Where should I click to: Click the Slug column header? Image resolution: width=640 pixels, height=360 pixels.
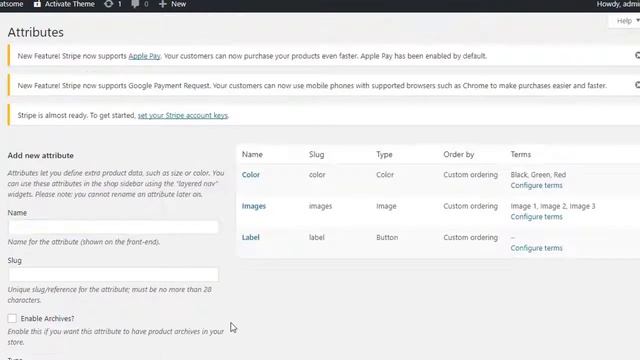316,155
